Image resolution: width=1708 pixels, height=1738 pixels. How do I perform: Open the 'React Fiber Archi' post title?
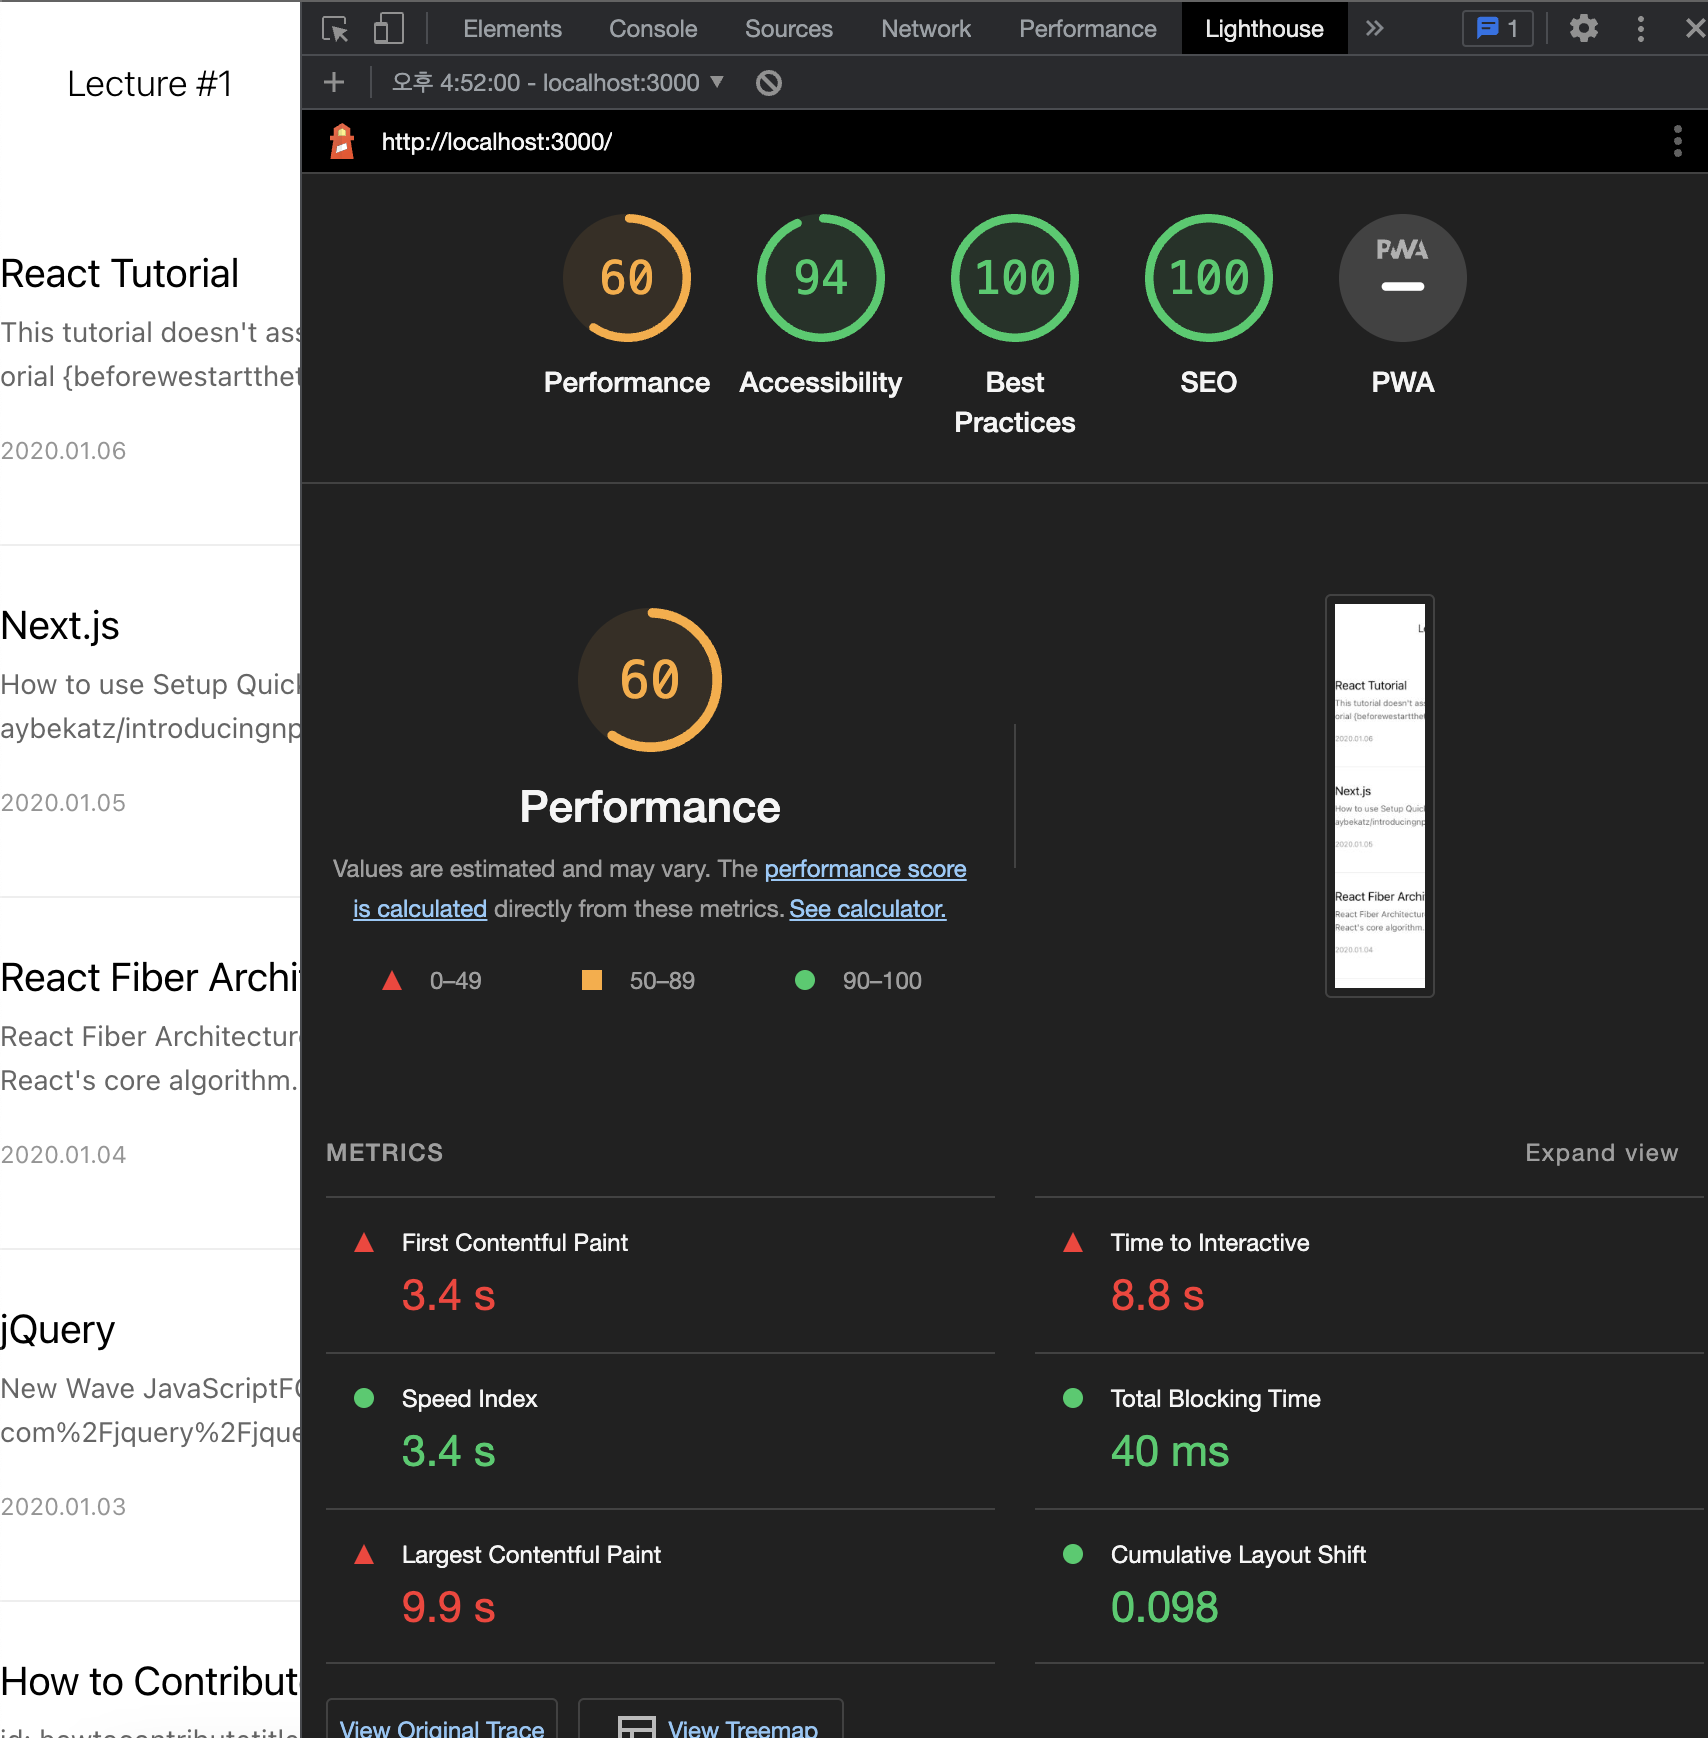coord(150,978)
